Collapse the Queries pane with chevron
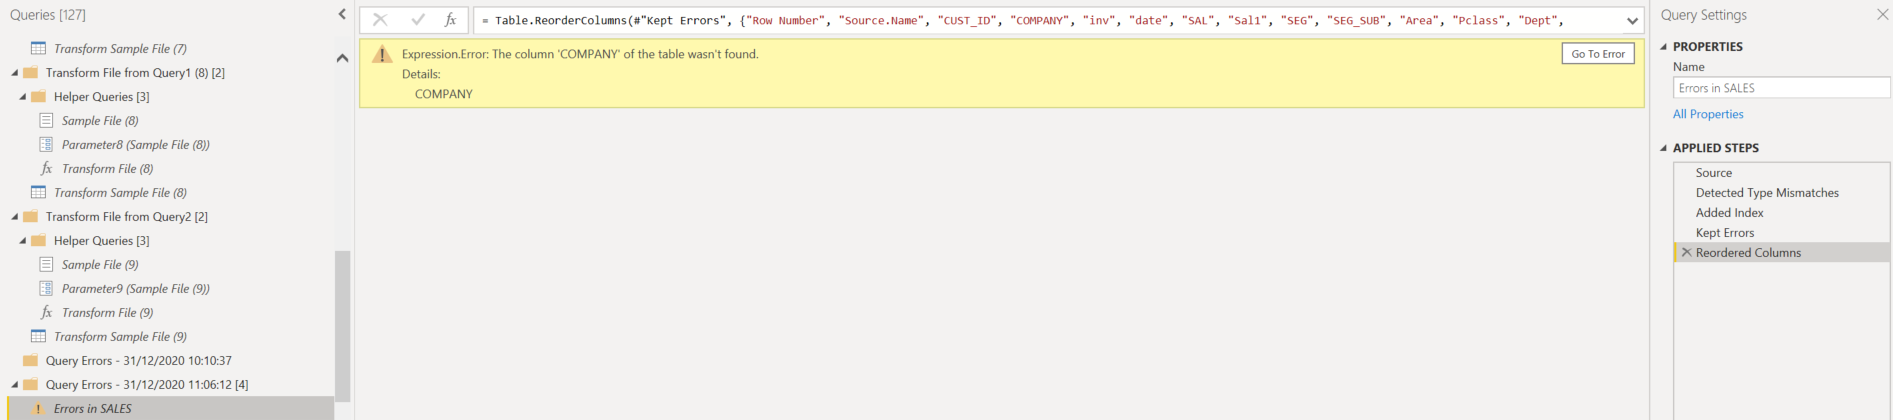1893x420 pixels. coord(342,14)
